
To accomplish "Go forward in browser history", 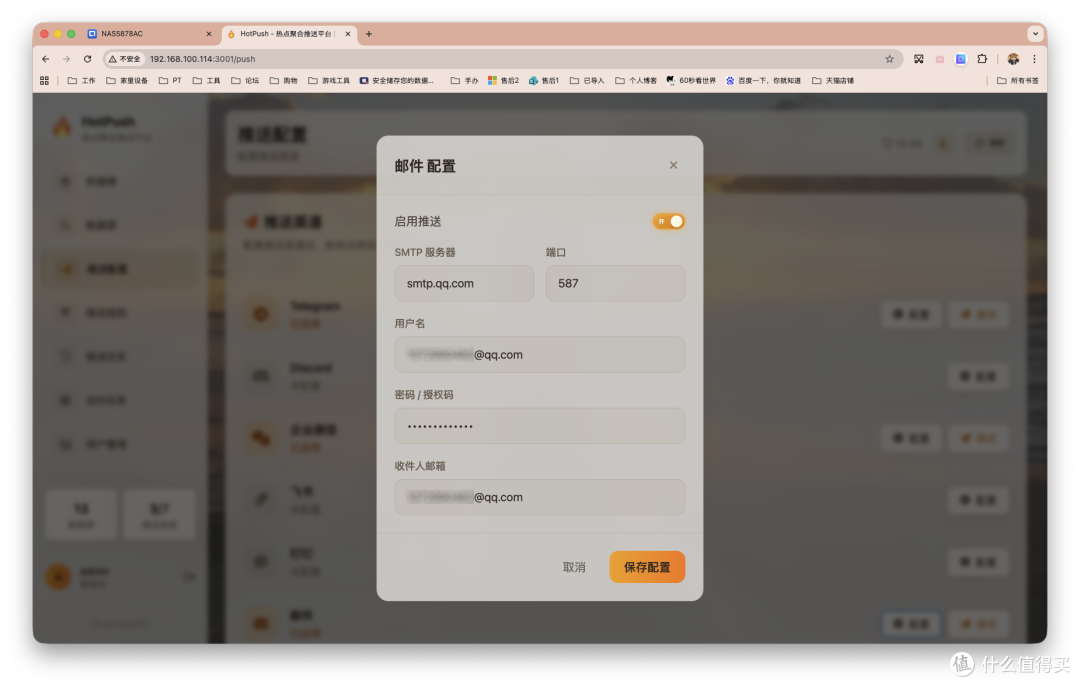I will coord(66,59).
